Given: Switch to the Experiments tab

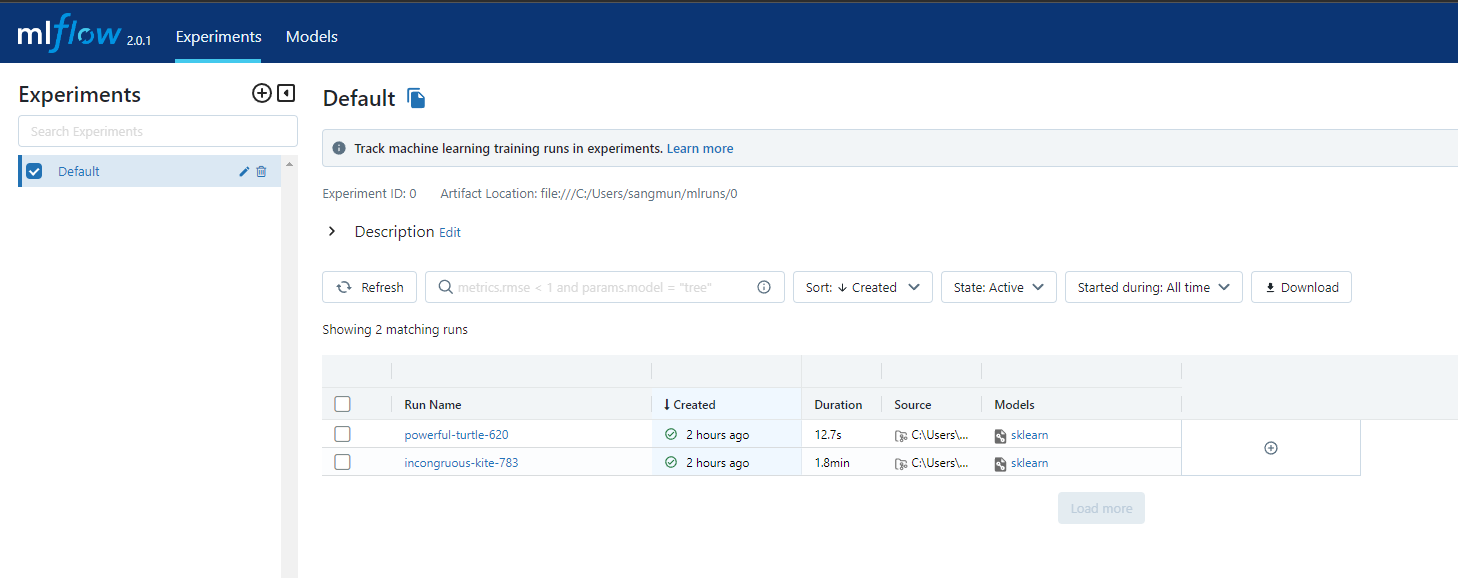Looking at the screenshot, I should (x=218, y=36).
